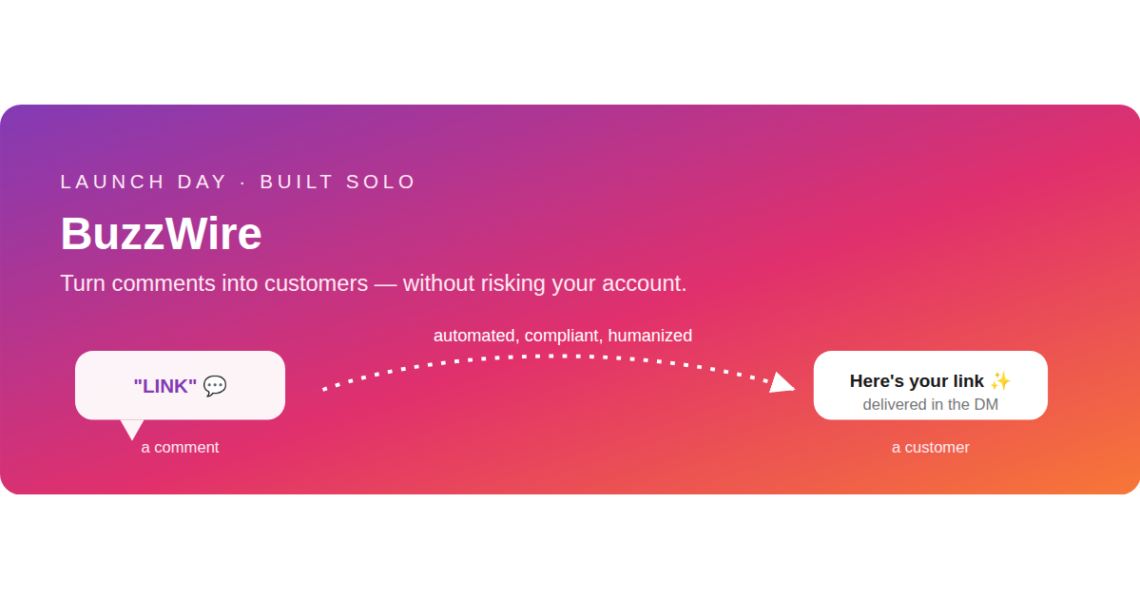This screenshot has height=599, width=1140.
Task: Click the purple corner of the gradient banner
Action: [16, 120]
